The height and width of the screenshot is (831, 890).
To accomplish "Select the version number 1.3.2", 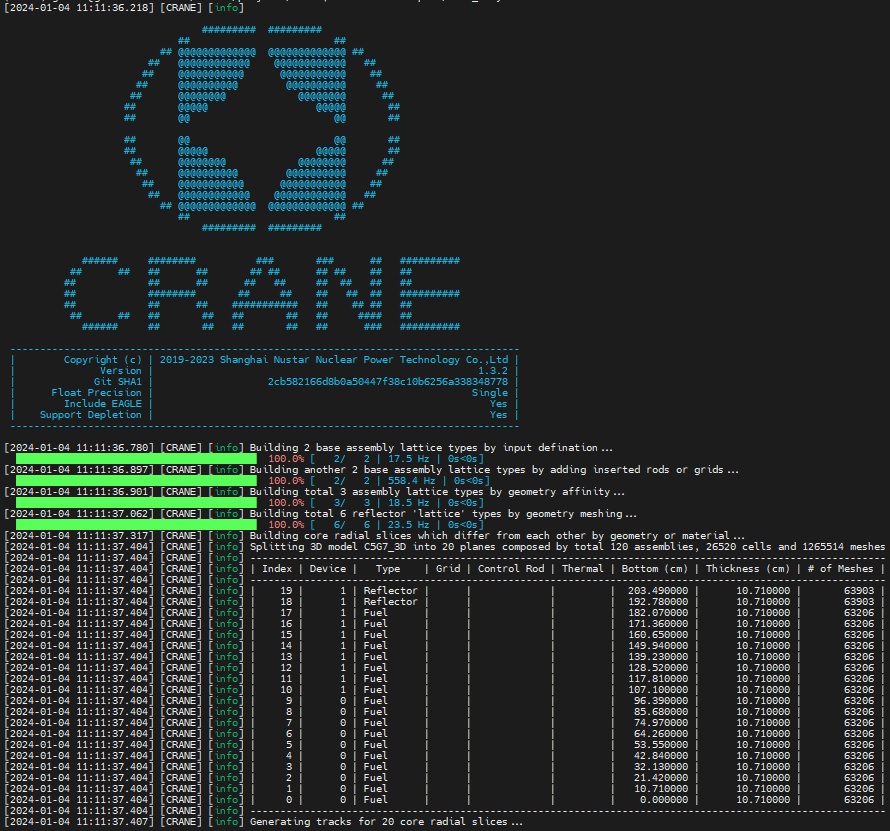I will tap(492, 371).
